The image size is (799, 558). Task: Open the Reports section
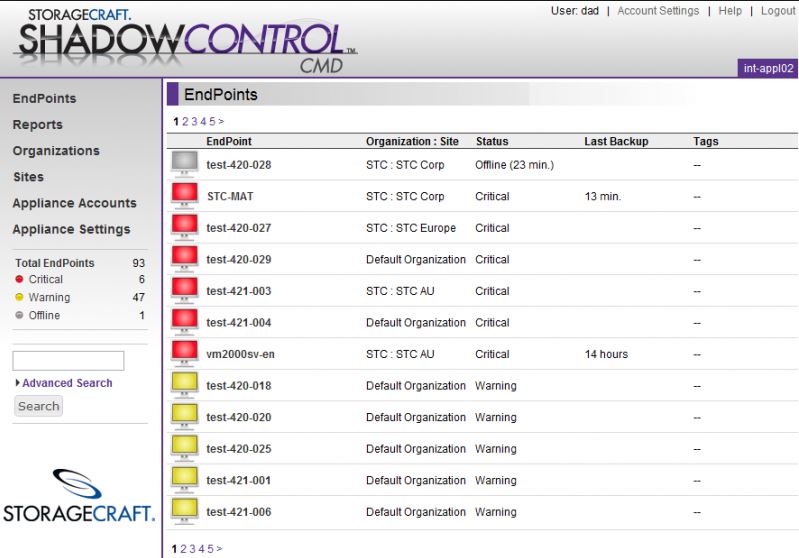tap(38, 124)
